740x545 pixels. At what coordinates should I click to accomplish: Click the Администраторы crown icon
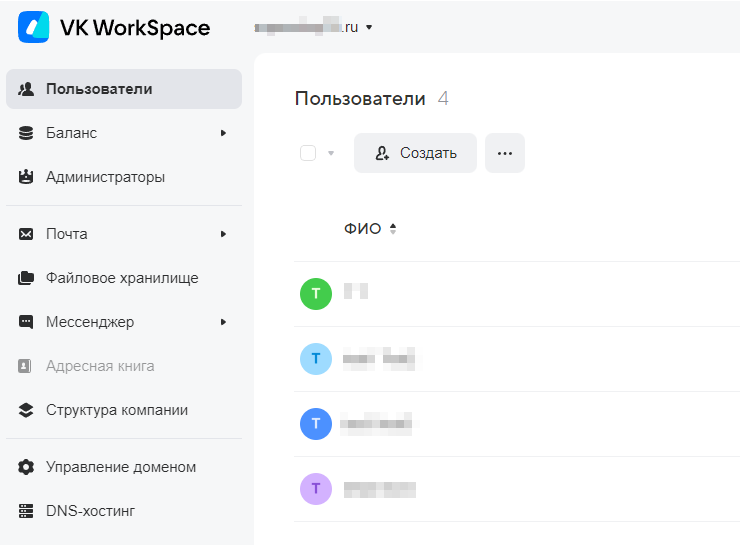tap(26, 177)
